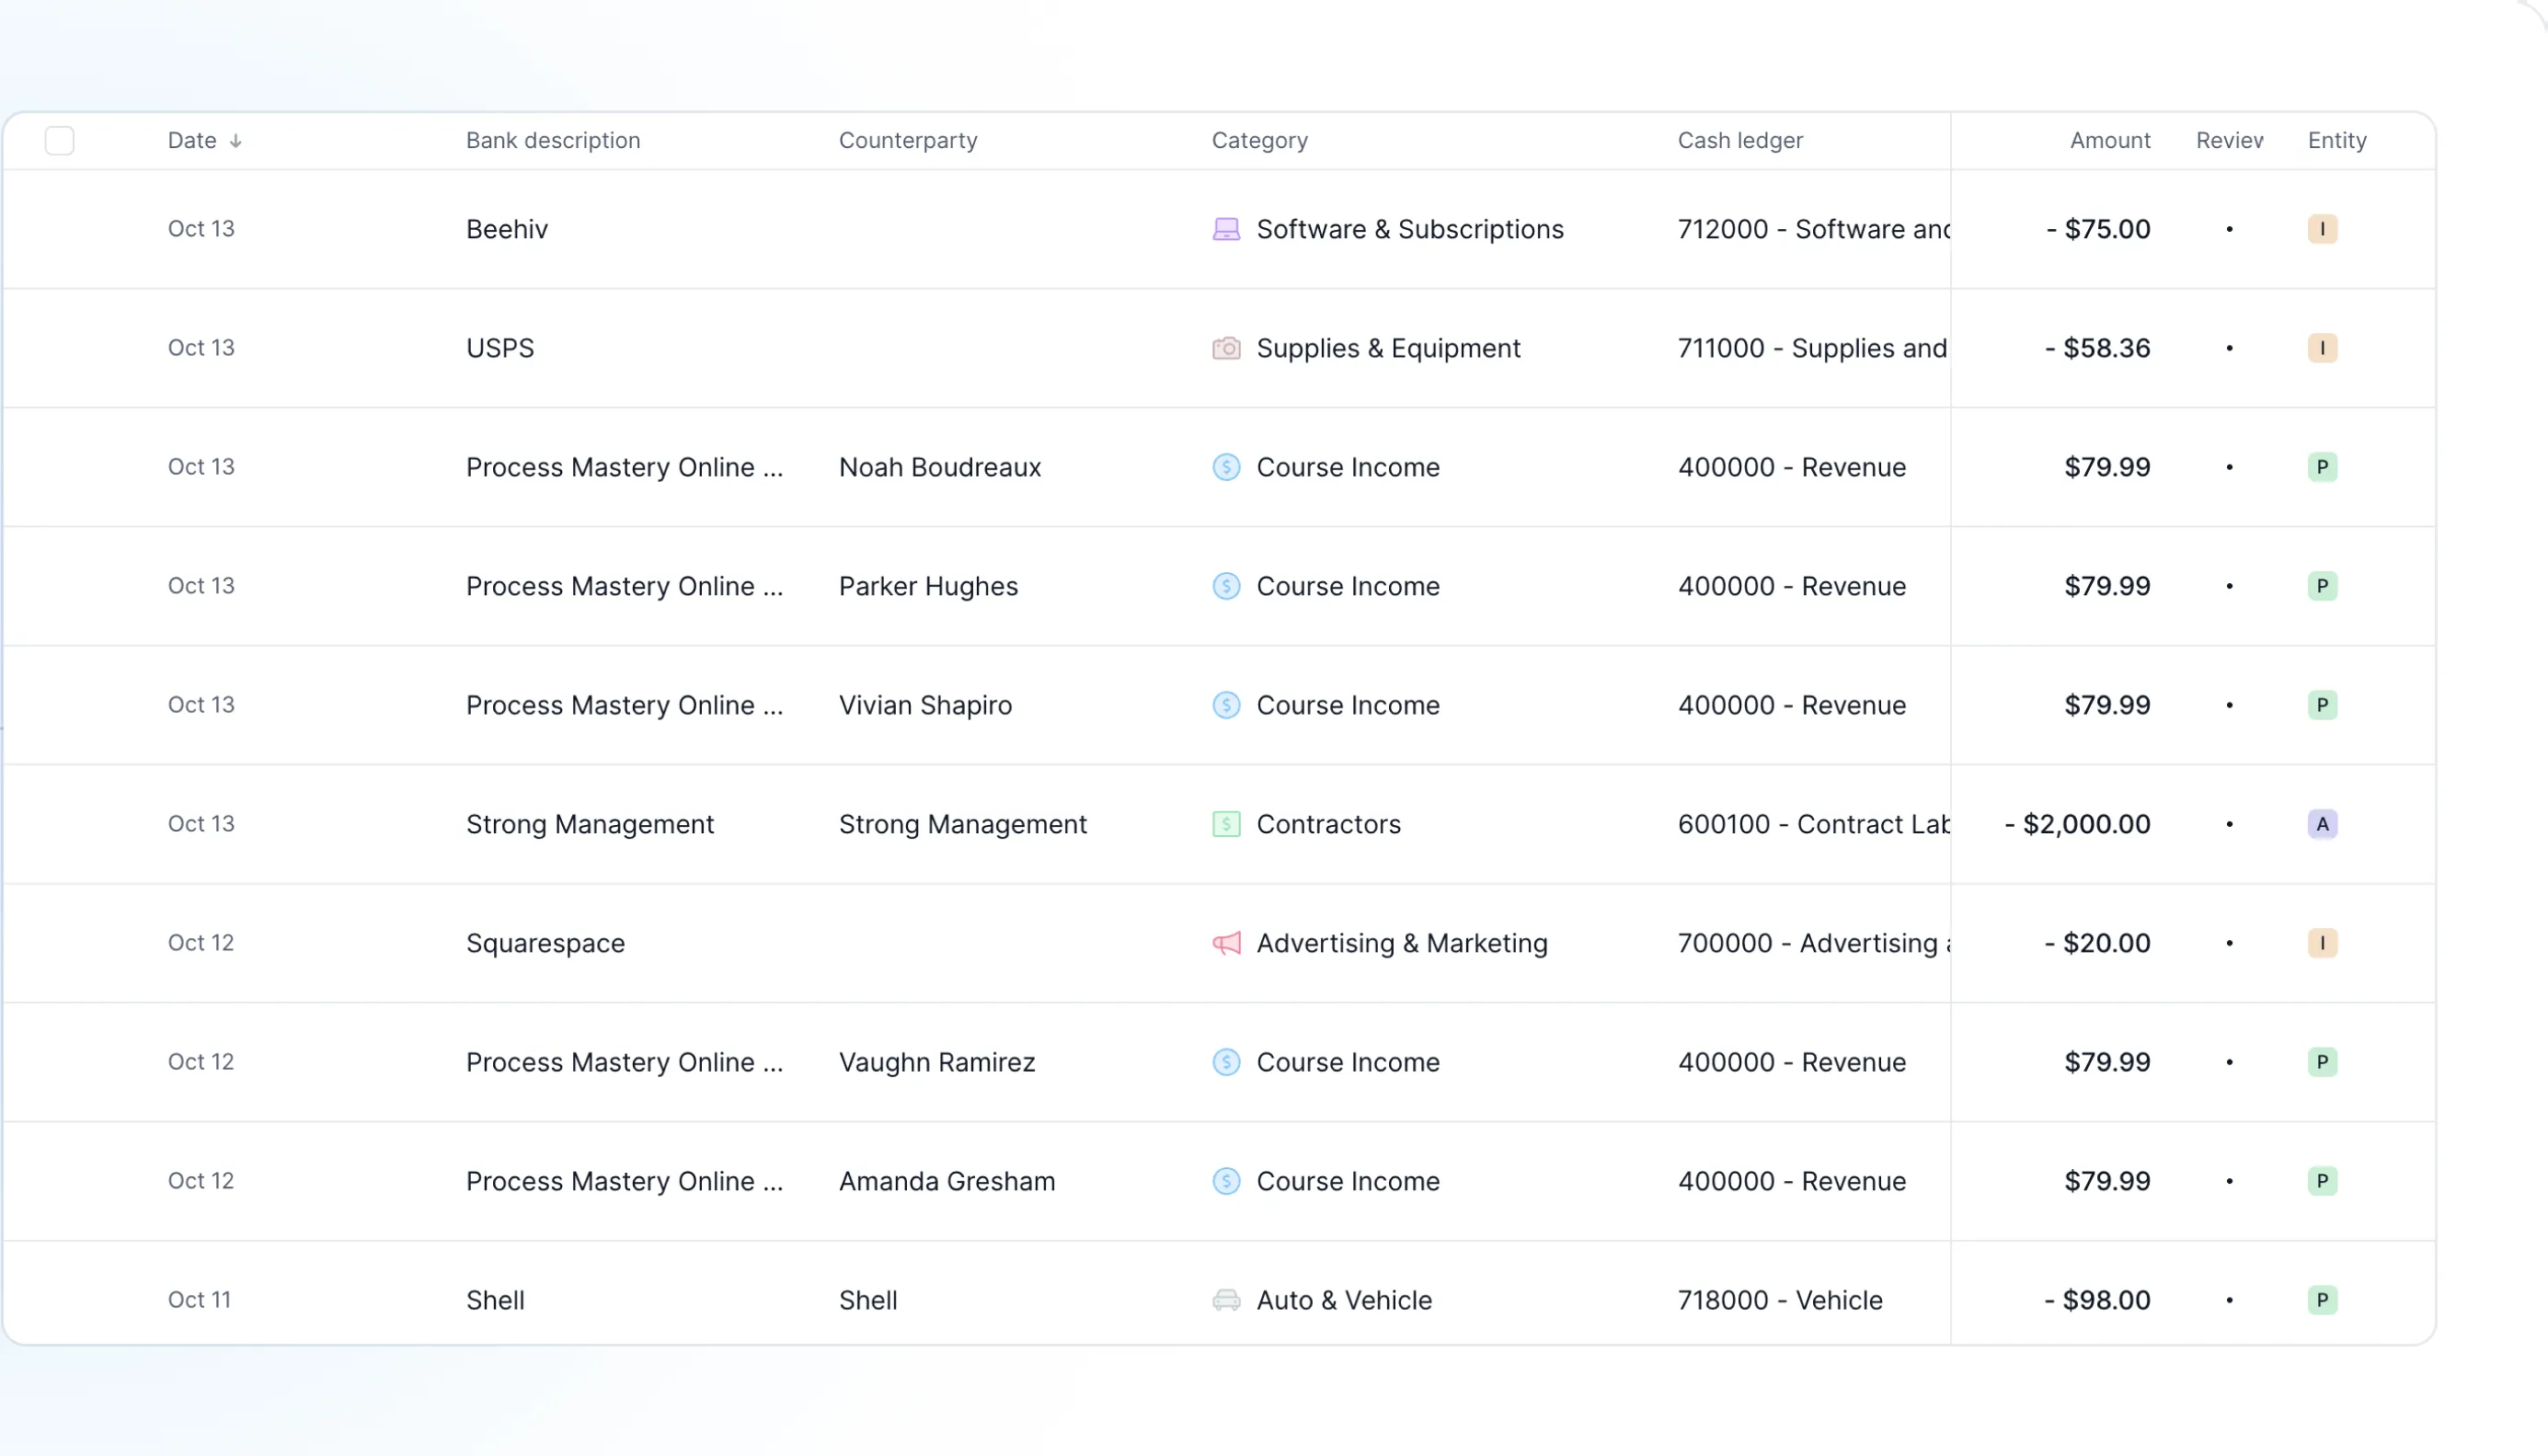
Task: Click the Category column header
Action: [x=1260, y=141]
